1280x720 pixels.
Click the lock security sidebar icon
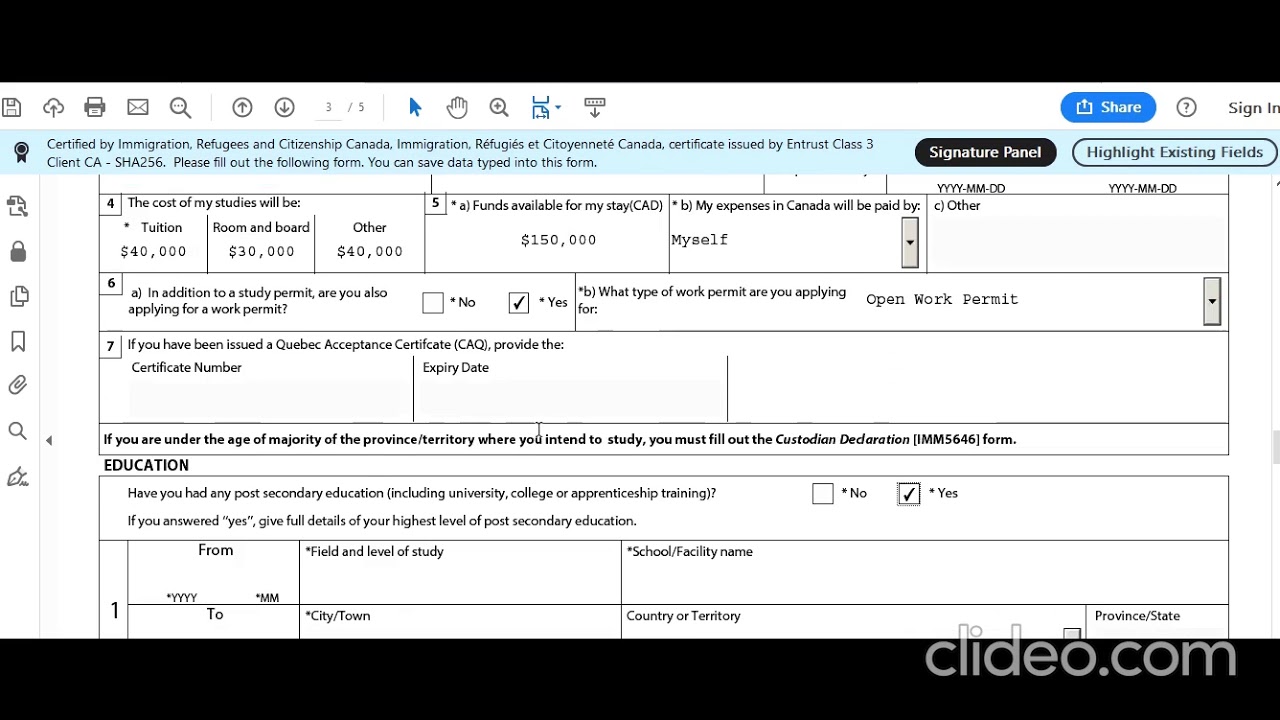pos(18,251)
